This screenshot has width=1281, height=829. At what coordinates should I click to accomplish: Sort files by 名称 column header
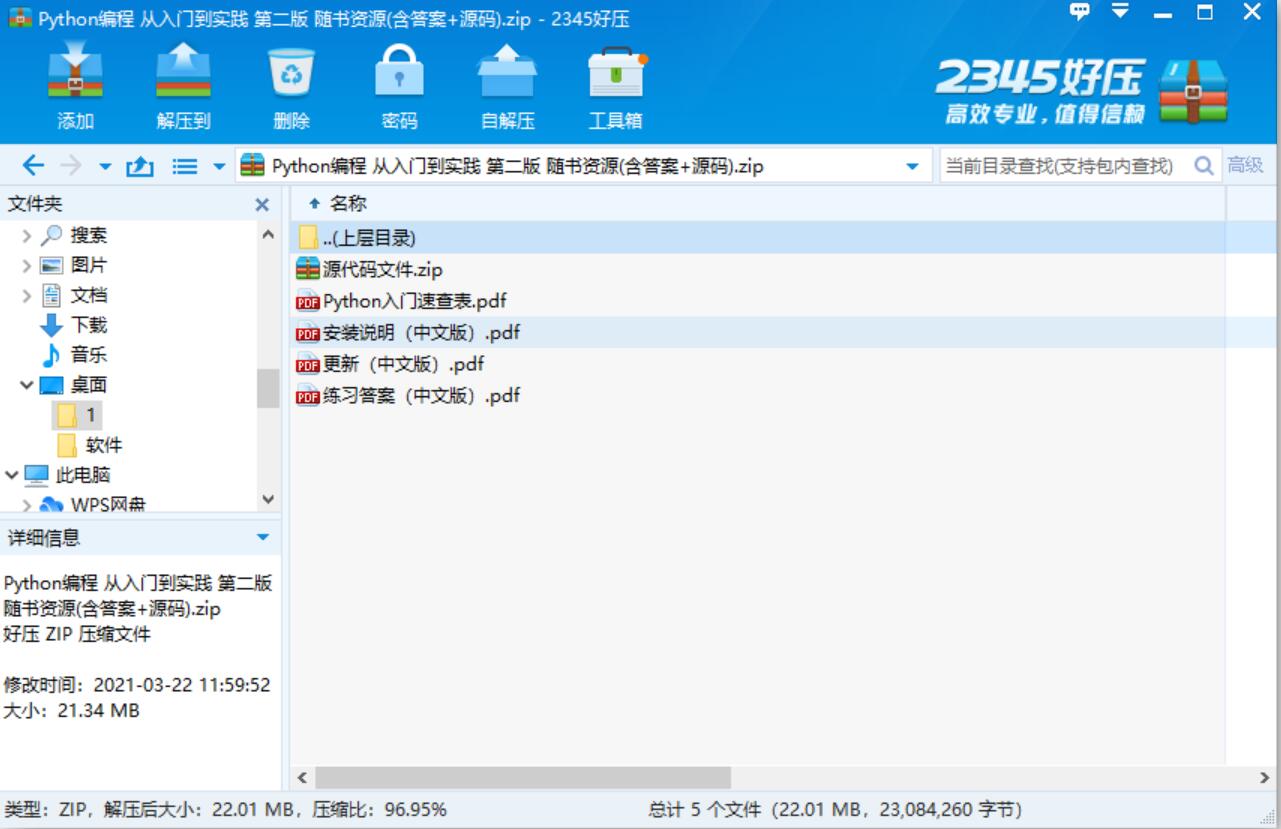pos(348,204)
